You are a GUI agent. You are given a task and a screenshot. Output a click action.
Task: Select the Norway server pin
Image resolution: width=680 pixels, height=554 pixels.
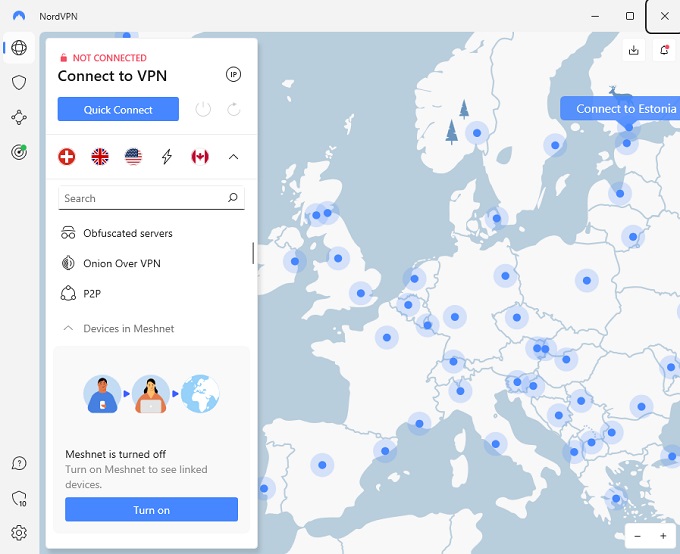click(477, 133)
